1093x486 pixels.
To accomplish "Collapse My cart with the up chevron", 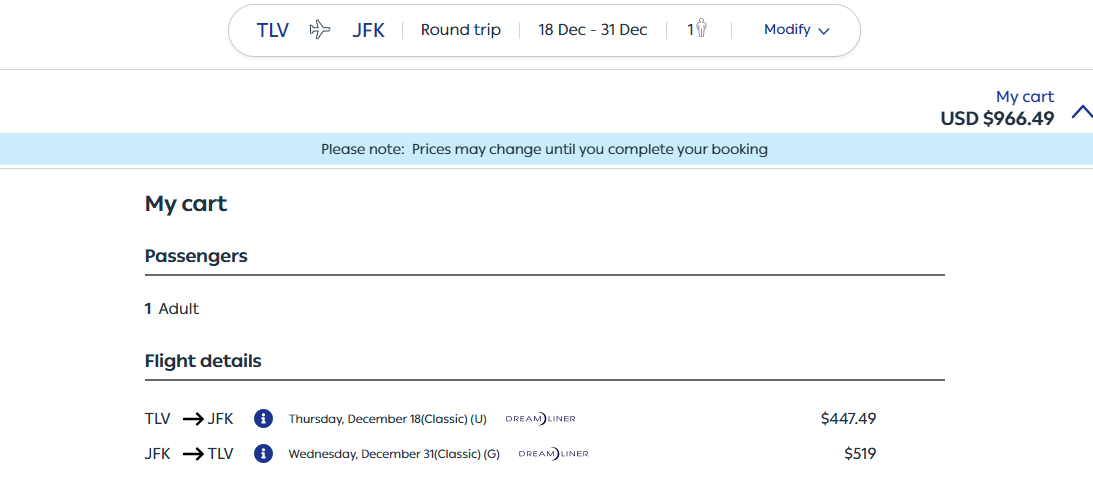I will click(x=1082, y=112).
